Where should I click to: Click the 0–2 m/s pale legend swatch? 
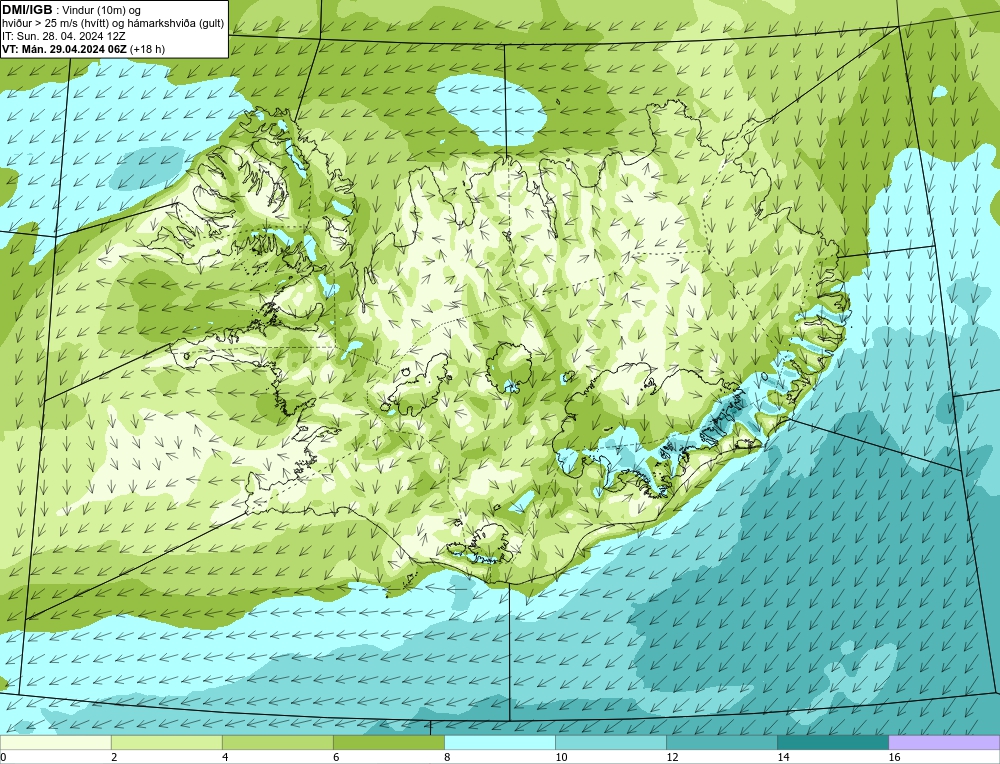point(55,742)
